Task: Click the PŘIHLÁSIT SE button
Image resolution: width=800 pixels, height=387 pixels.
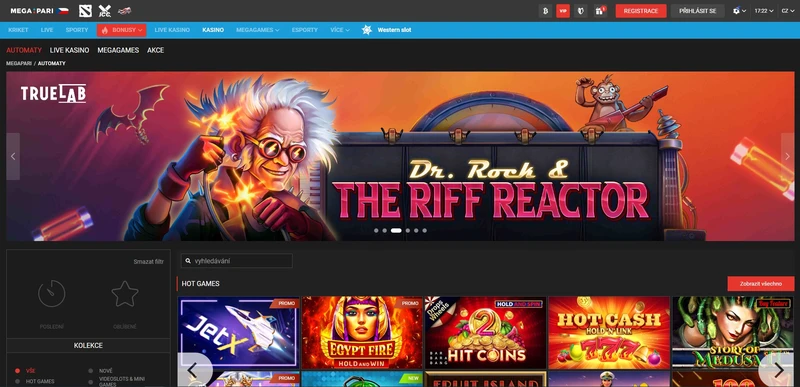Action: [x=697, y=11]
